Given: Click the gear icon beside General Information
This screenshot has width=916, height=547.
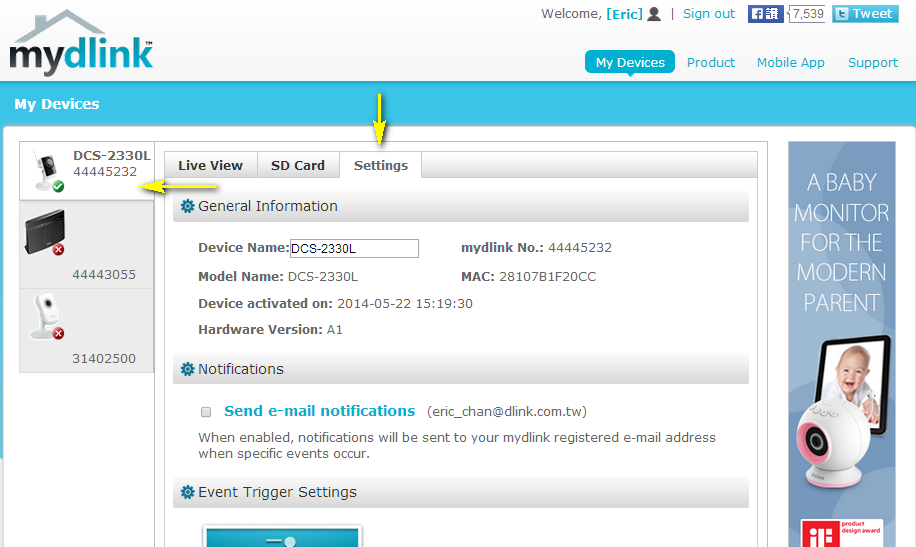Looking at the screenshot, I should (x=187, y=207).
